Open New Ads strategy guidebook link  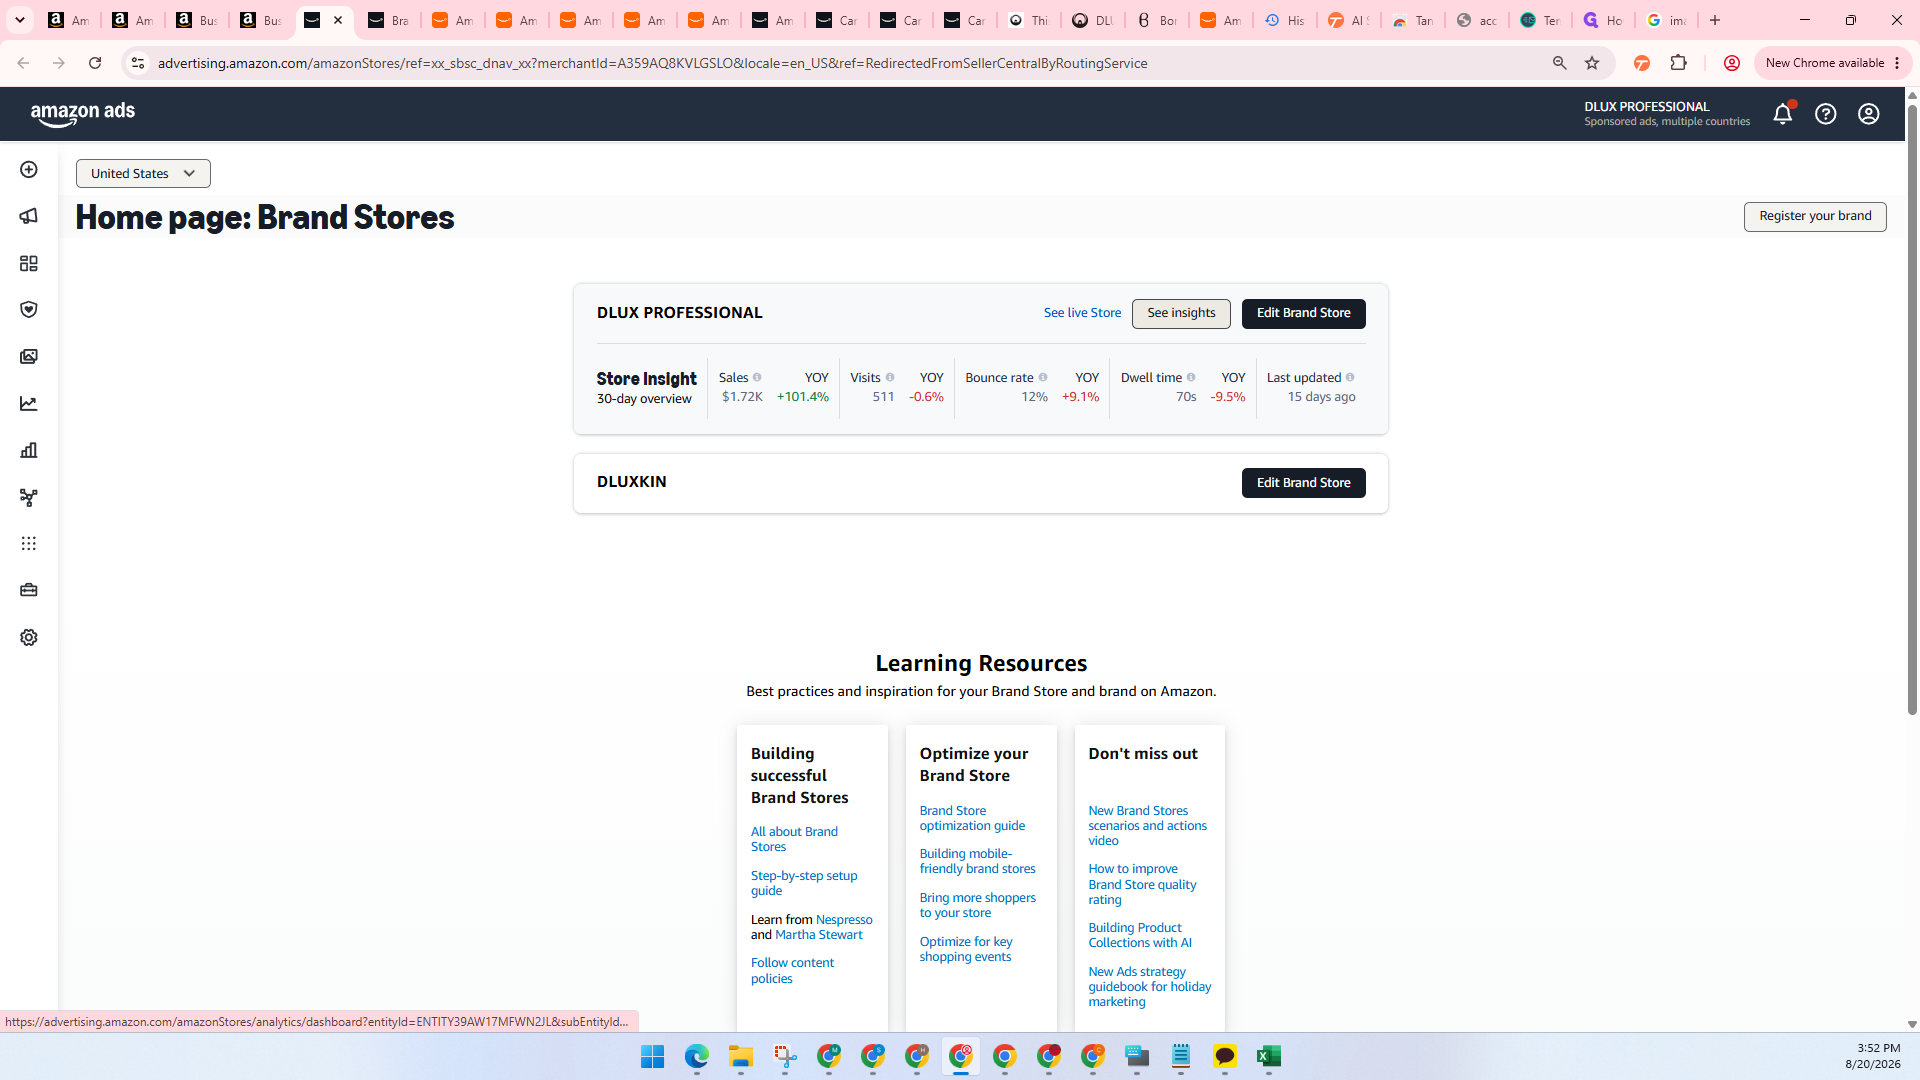1149,987
